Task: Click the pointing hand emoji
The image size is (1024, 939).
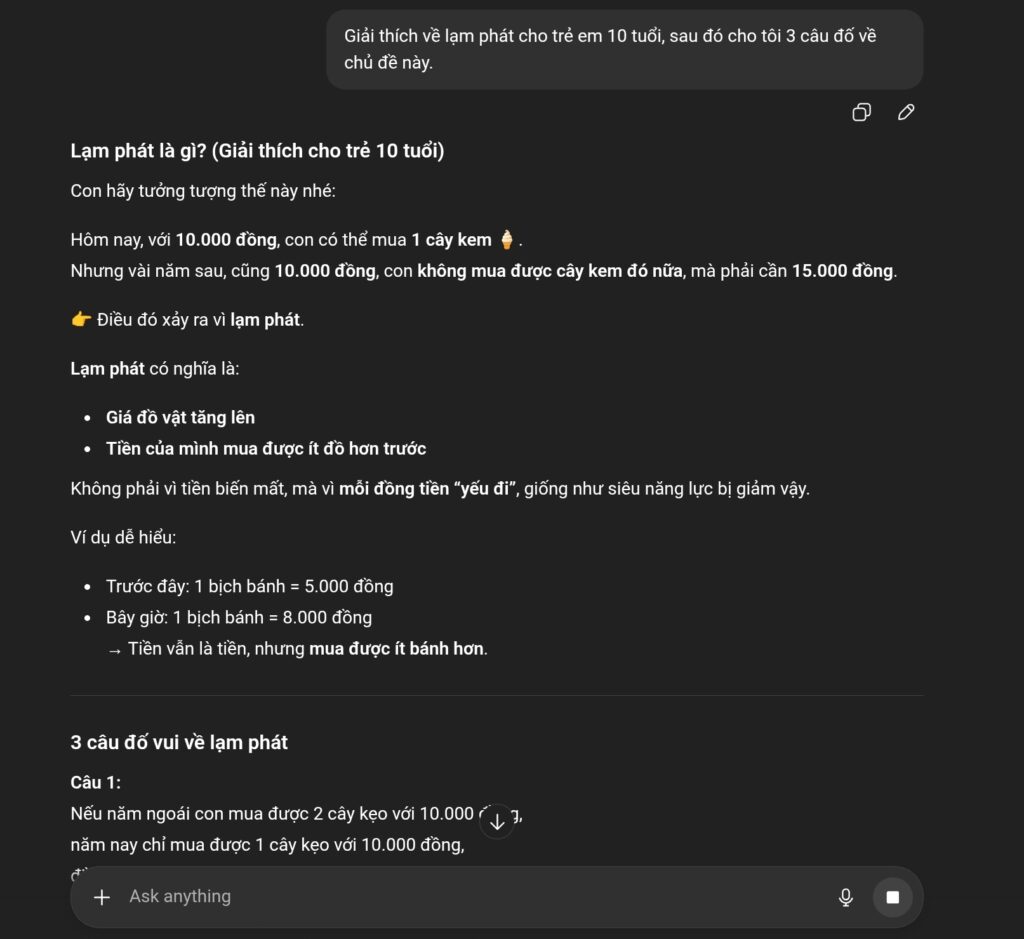Action: tap(81, 320)
